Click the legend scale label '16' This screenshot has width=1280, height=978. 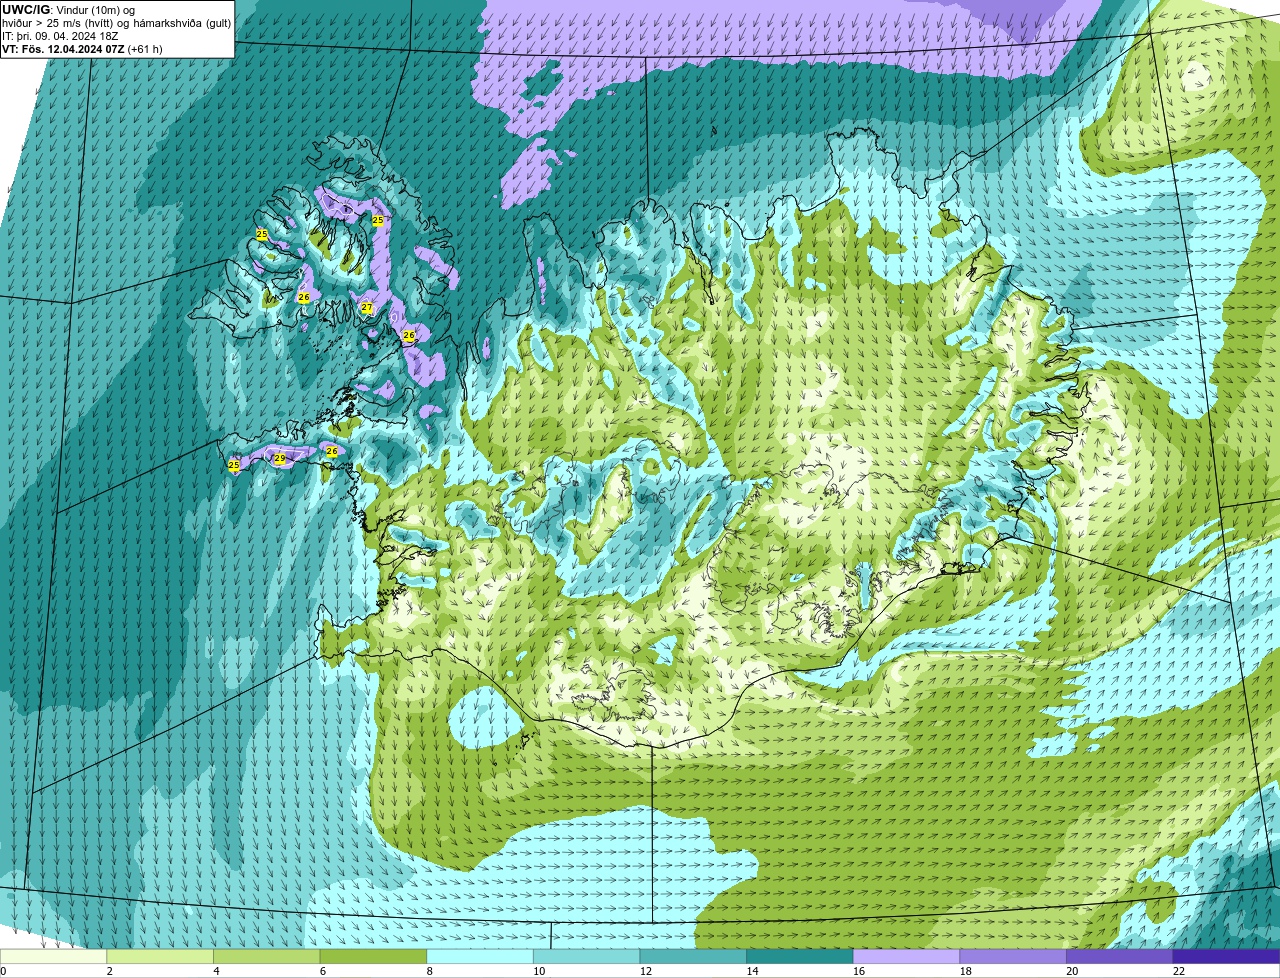pos(859,971)
